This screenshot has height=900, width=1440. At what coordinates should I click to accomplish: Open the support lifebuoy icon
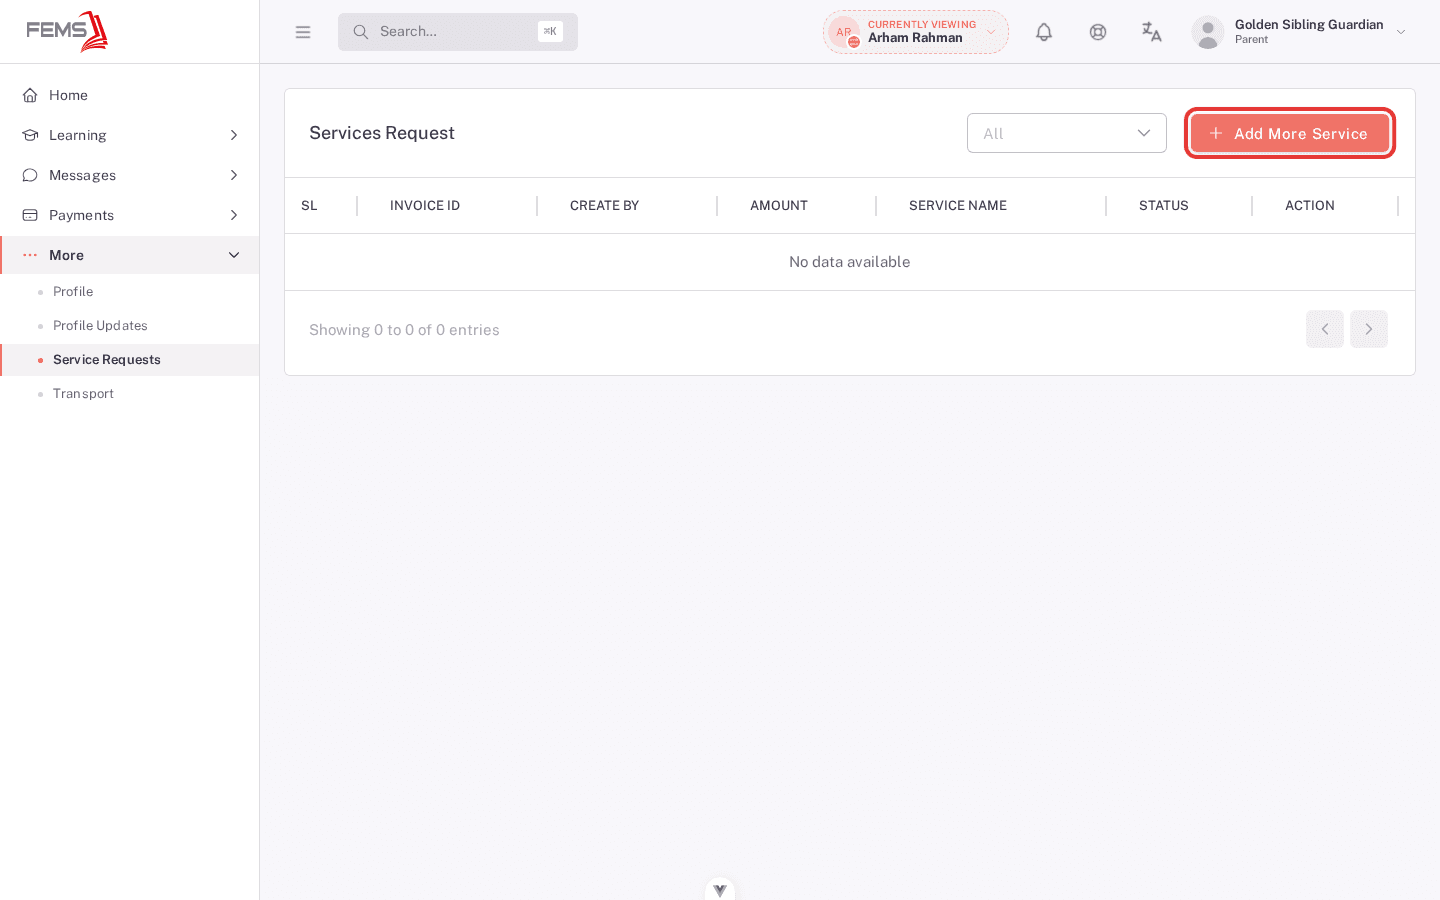click(x=1098, y=32)
